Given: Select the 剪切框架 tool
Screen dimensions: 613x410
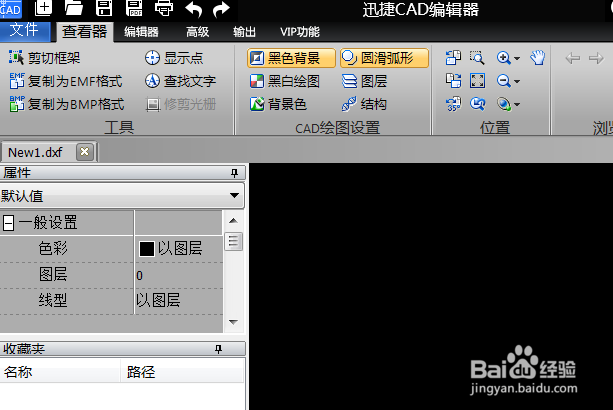Looking at the screenshot, I should (x=45, y=58).
